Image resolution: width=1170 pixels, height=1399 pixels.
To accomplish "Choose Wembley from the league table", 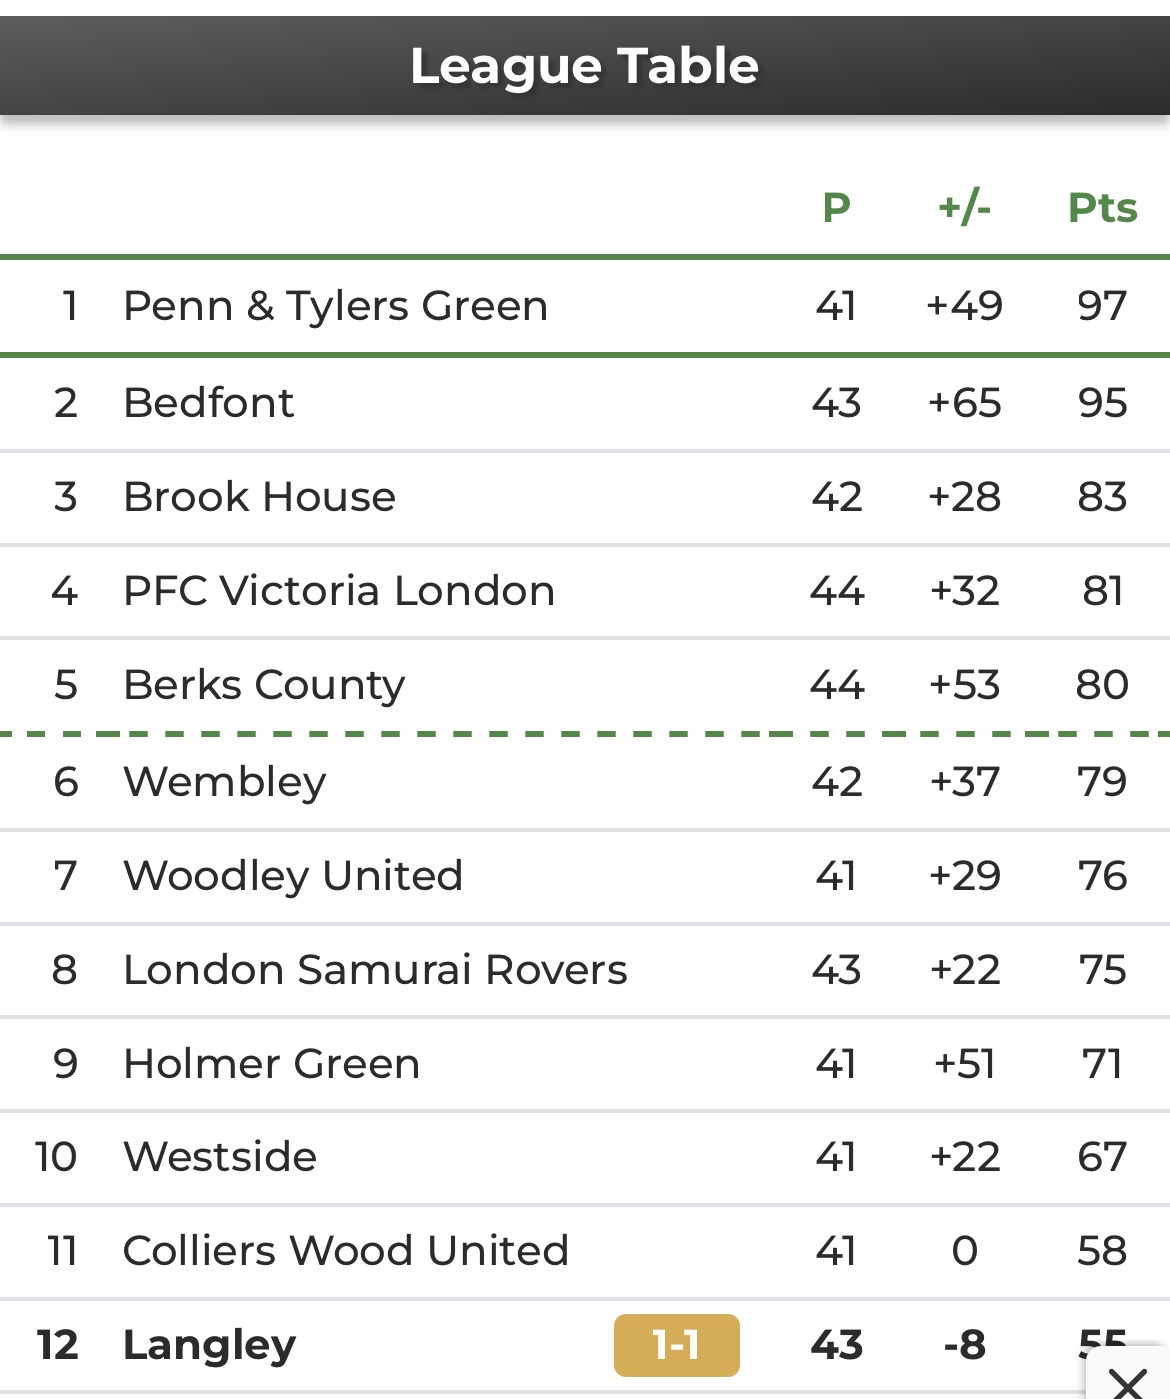I will [x=585, y=782].
